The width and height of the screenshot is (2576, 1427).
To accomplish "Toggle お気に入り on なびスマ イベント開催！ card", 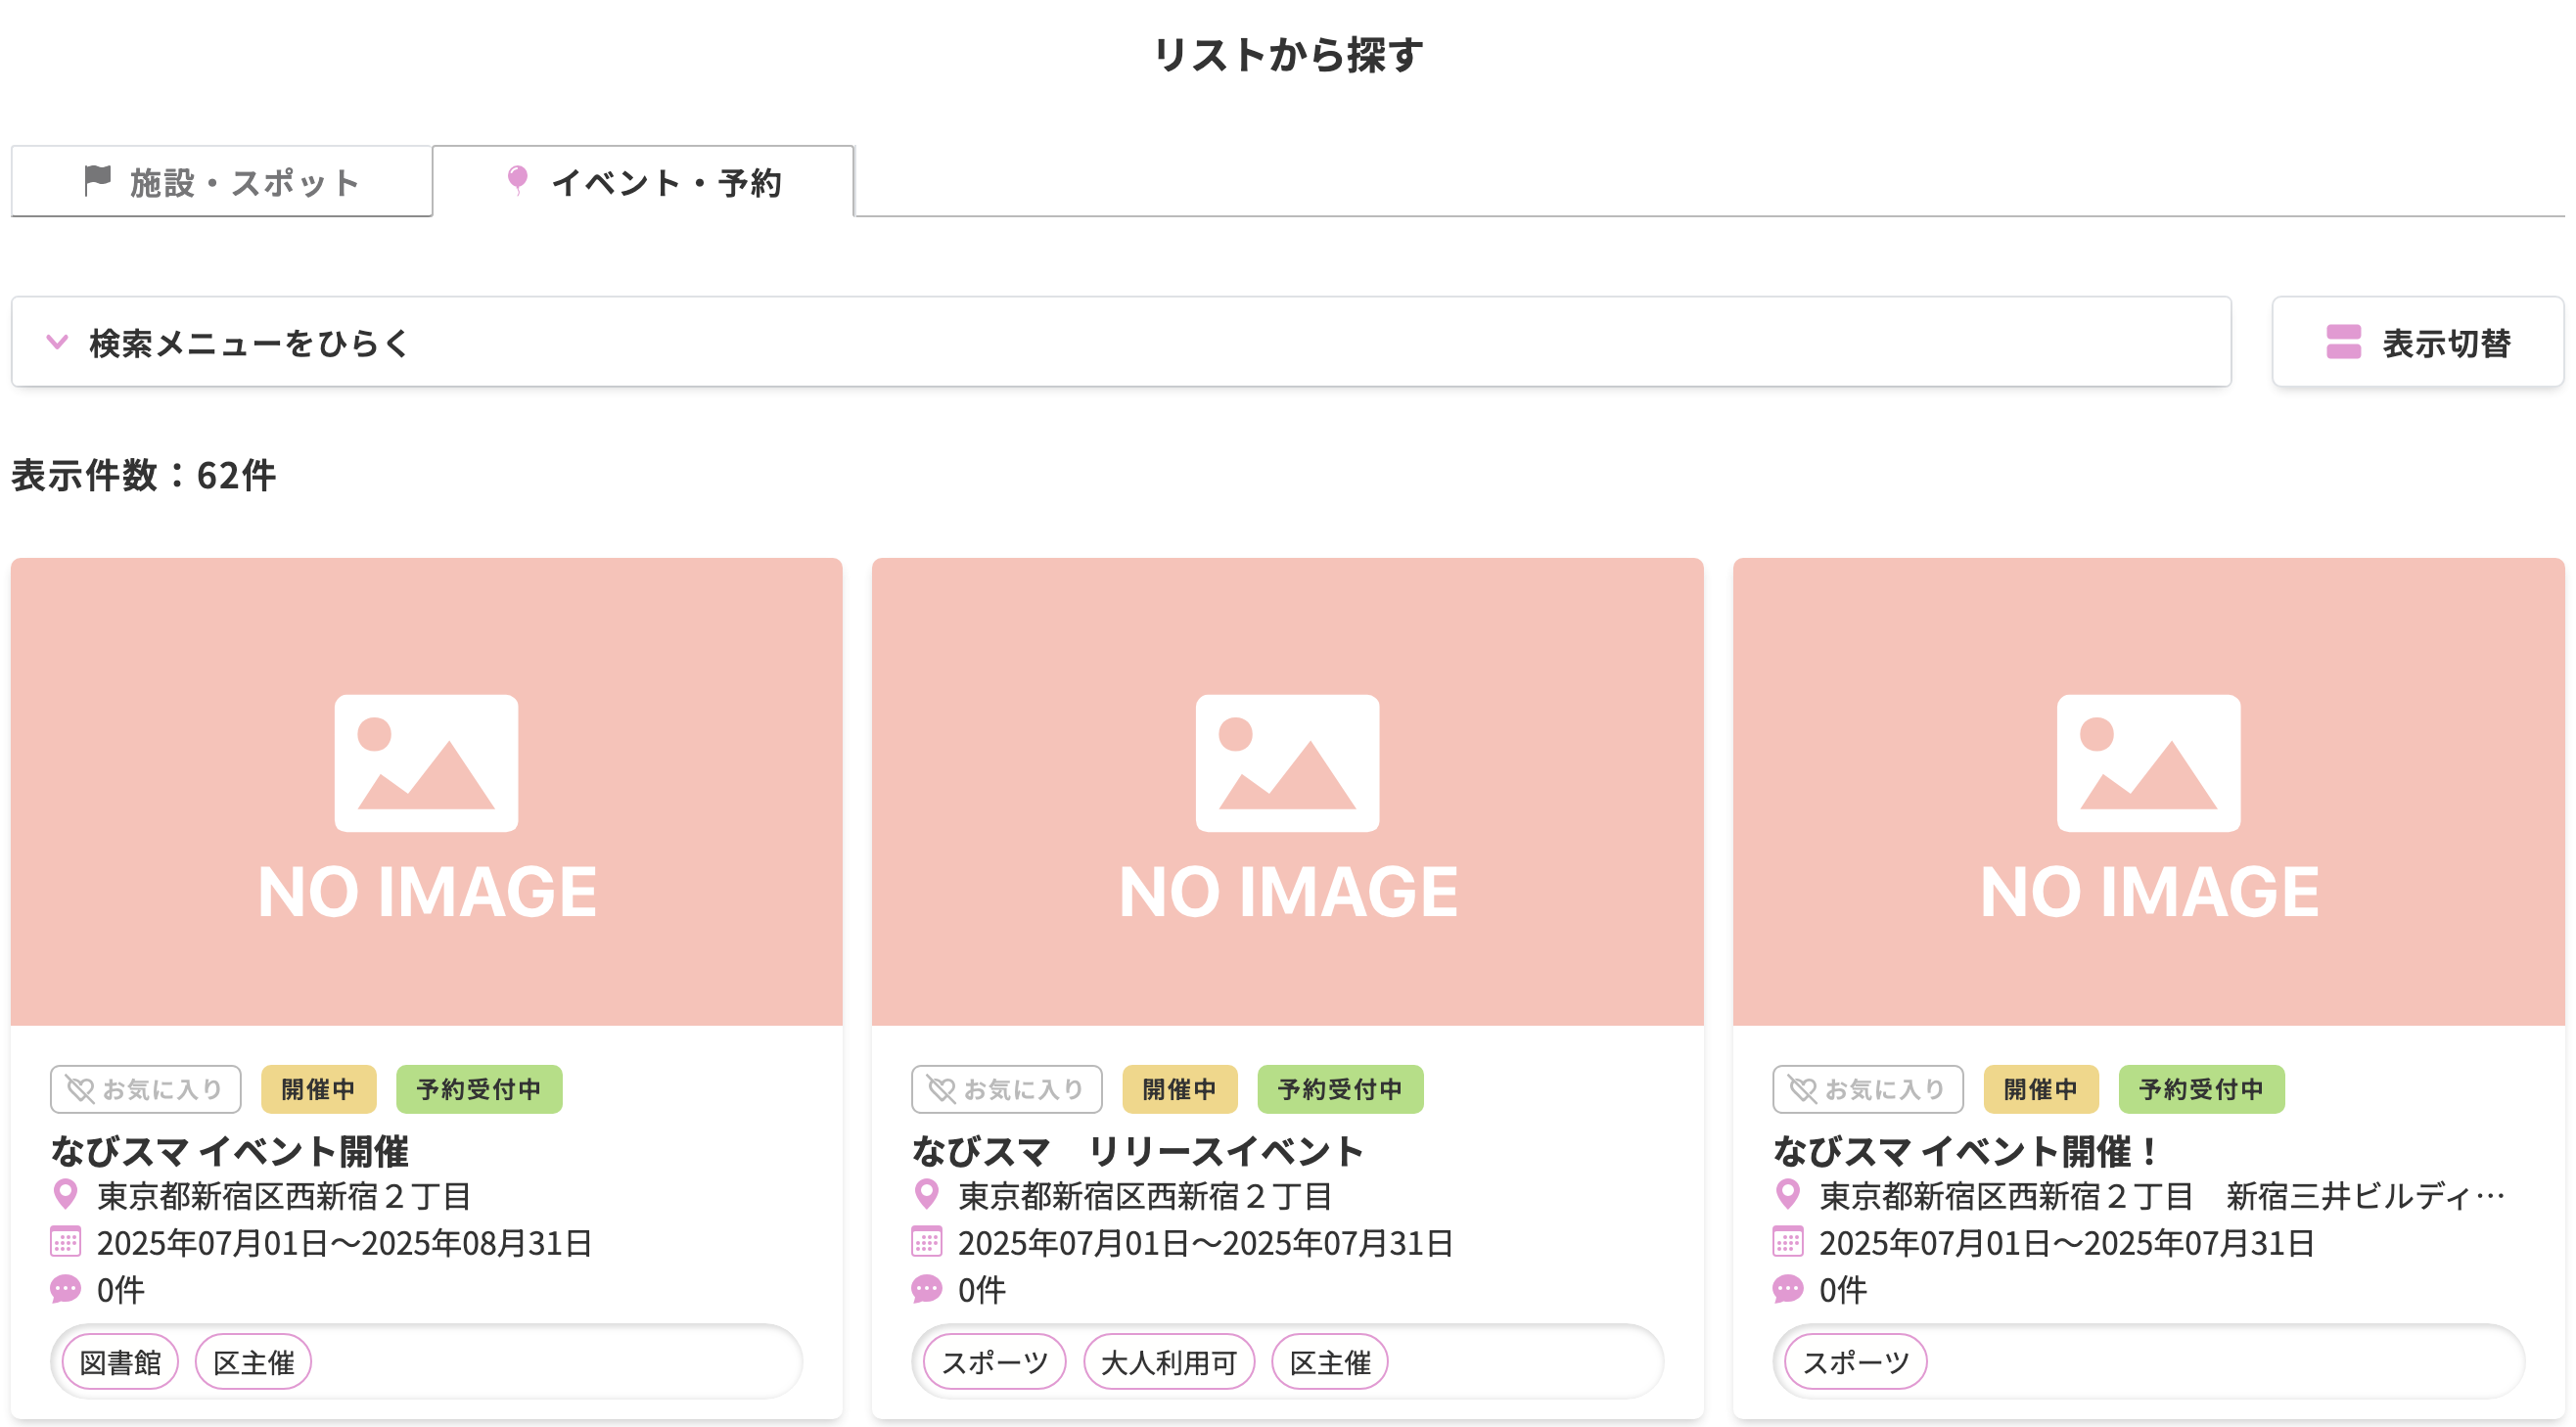I will [1867, 1089].
